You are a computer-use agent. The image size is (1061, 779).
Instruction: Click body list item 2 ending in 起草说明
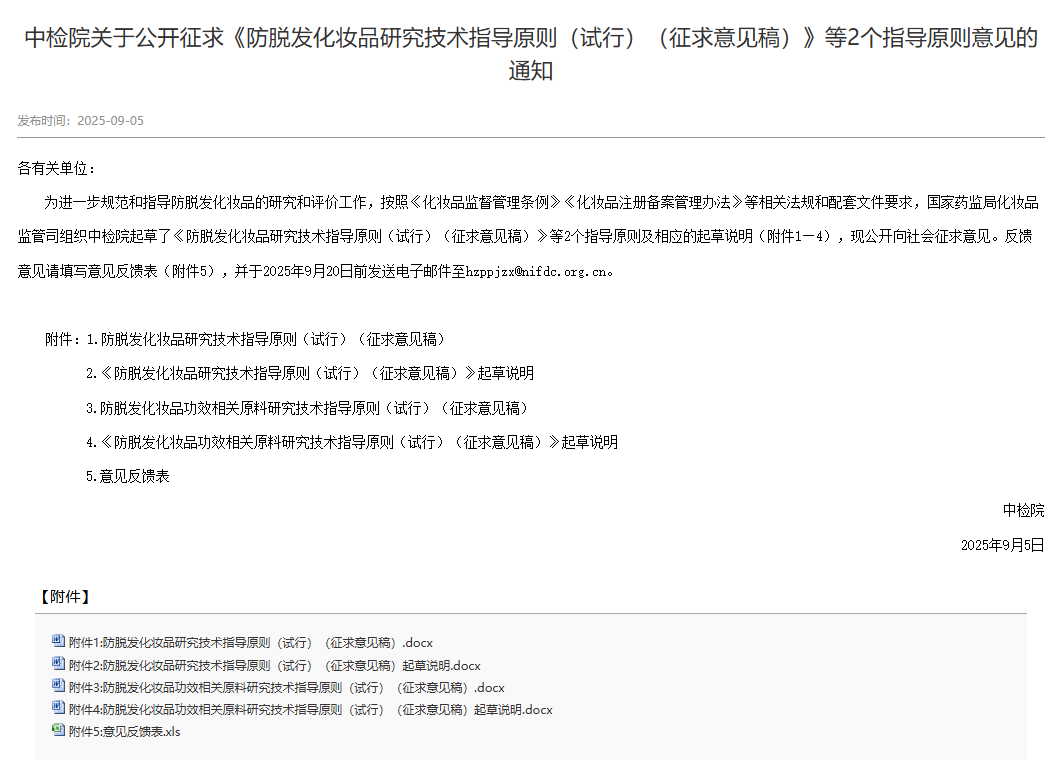310,373
